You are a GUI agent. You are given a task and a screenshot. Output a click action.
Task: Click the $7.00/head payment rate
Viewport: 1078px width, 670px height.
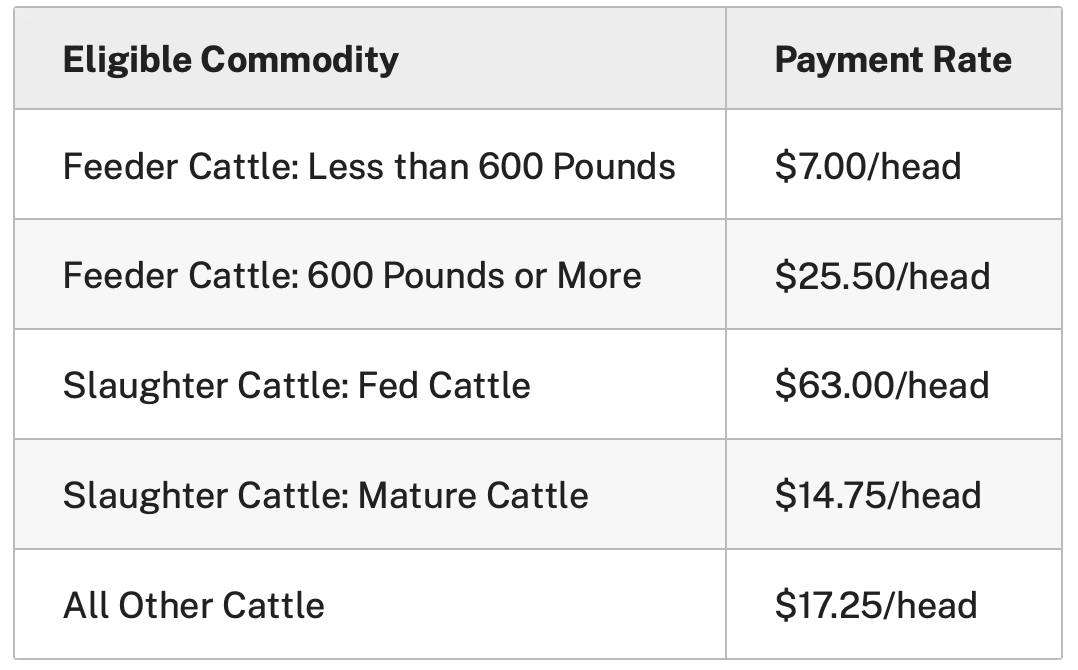pos(867,166)
